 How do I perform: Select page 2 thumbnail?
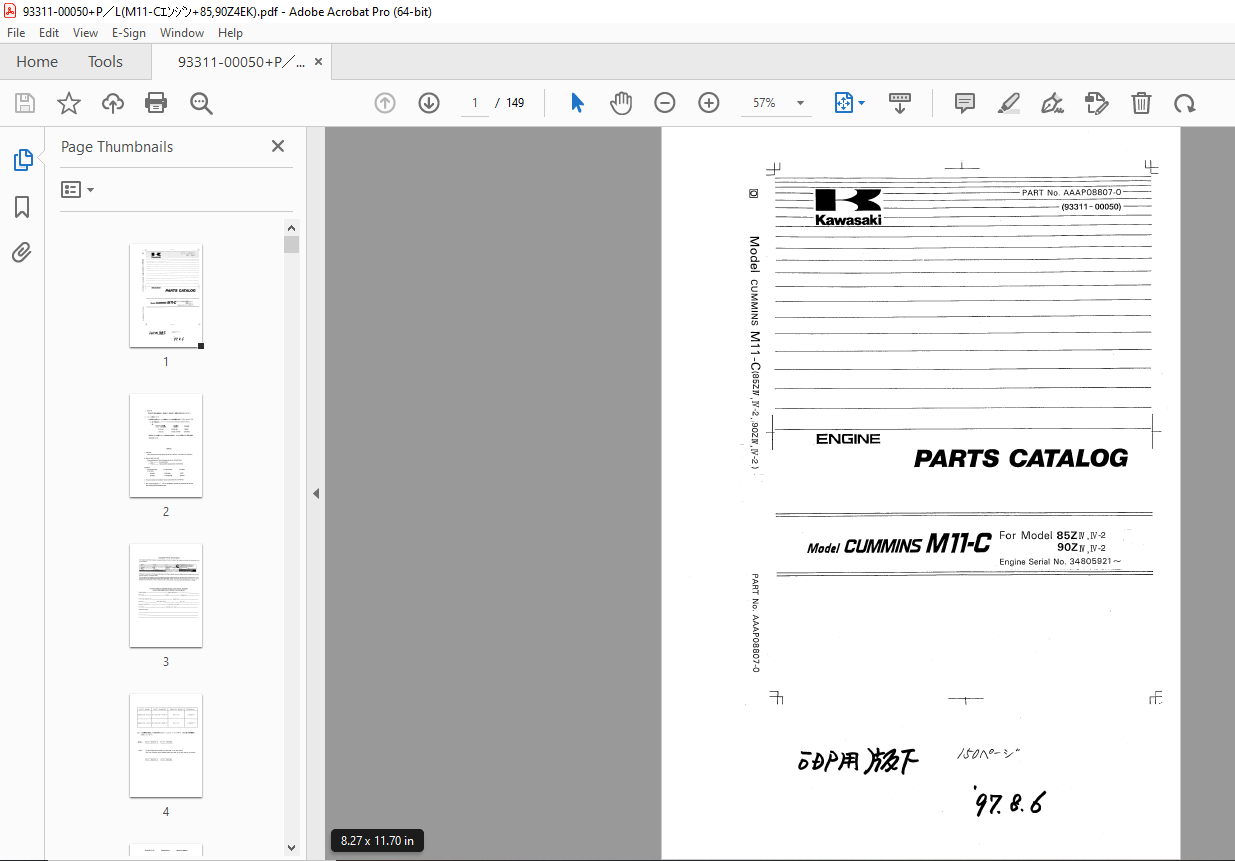166,446
